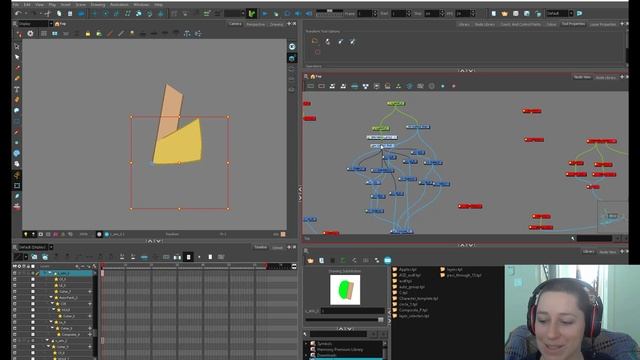The height and width of the screenshot is (360, 640).
Task: Click the slider under the substitution preview
Action: tap(345, 320)
